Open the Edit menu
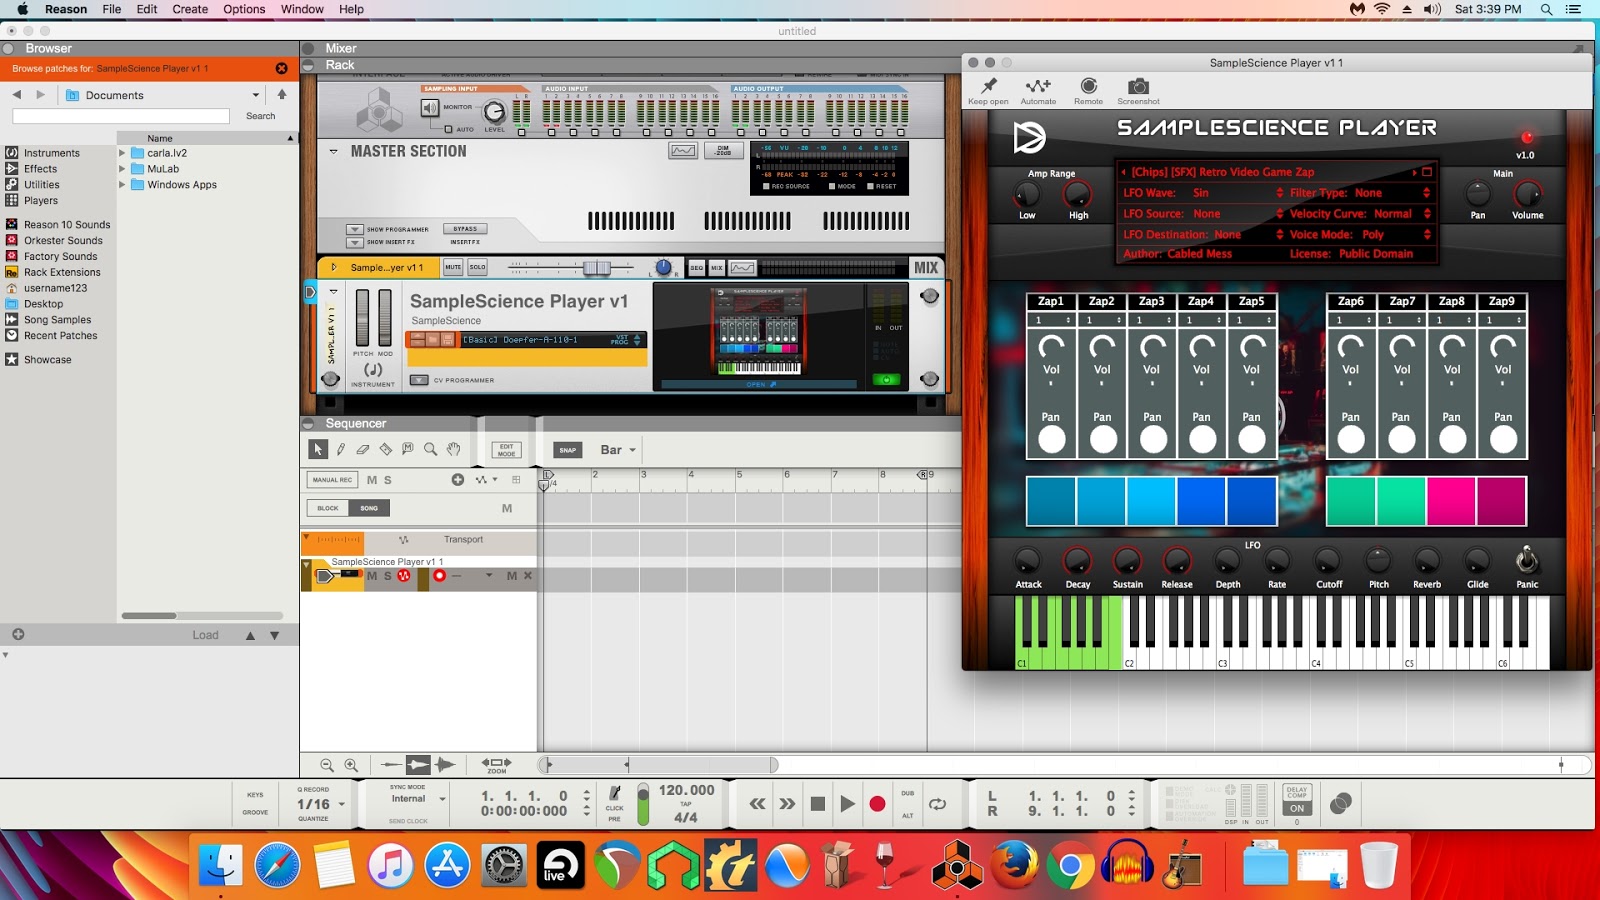 pos(147,9)
